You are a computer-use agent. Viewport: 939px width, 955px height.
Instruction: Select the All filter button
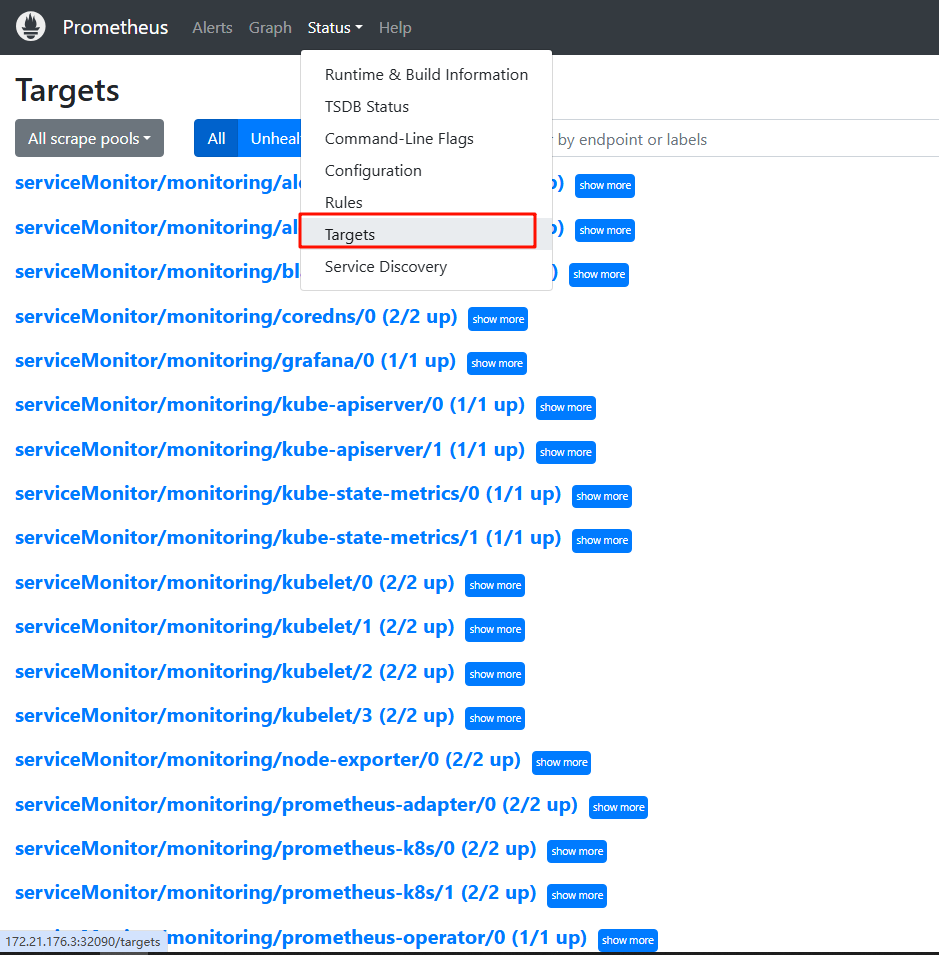click(216, 138)
